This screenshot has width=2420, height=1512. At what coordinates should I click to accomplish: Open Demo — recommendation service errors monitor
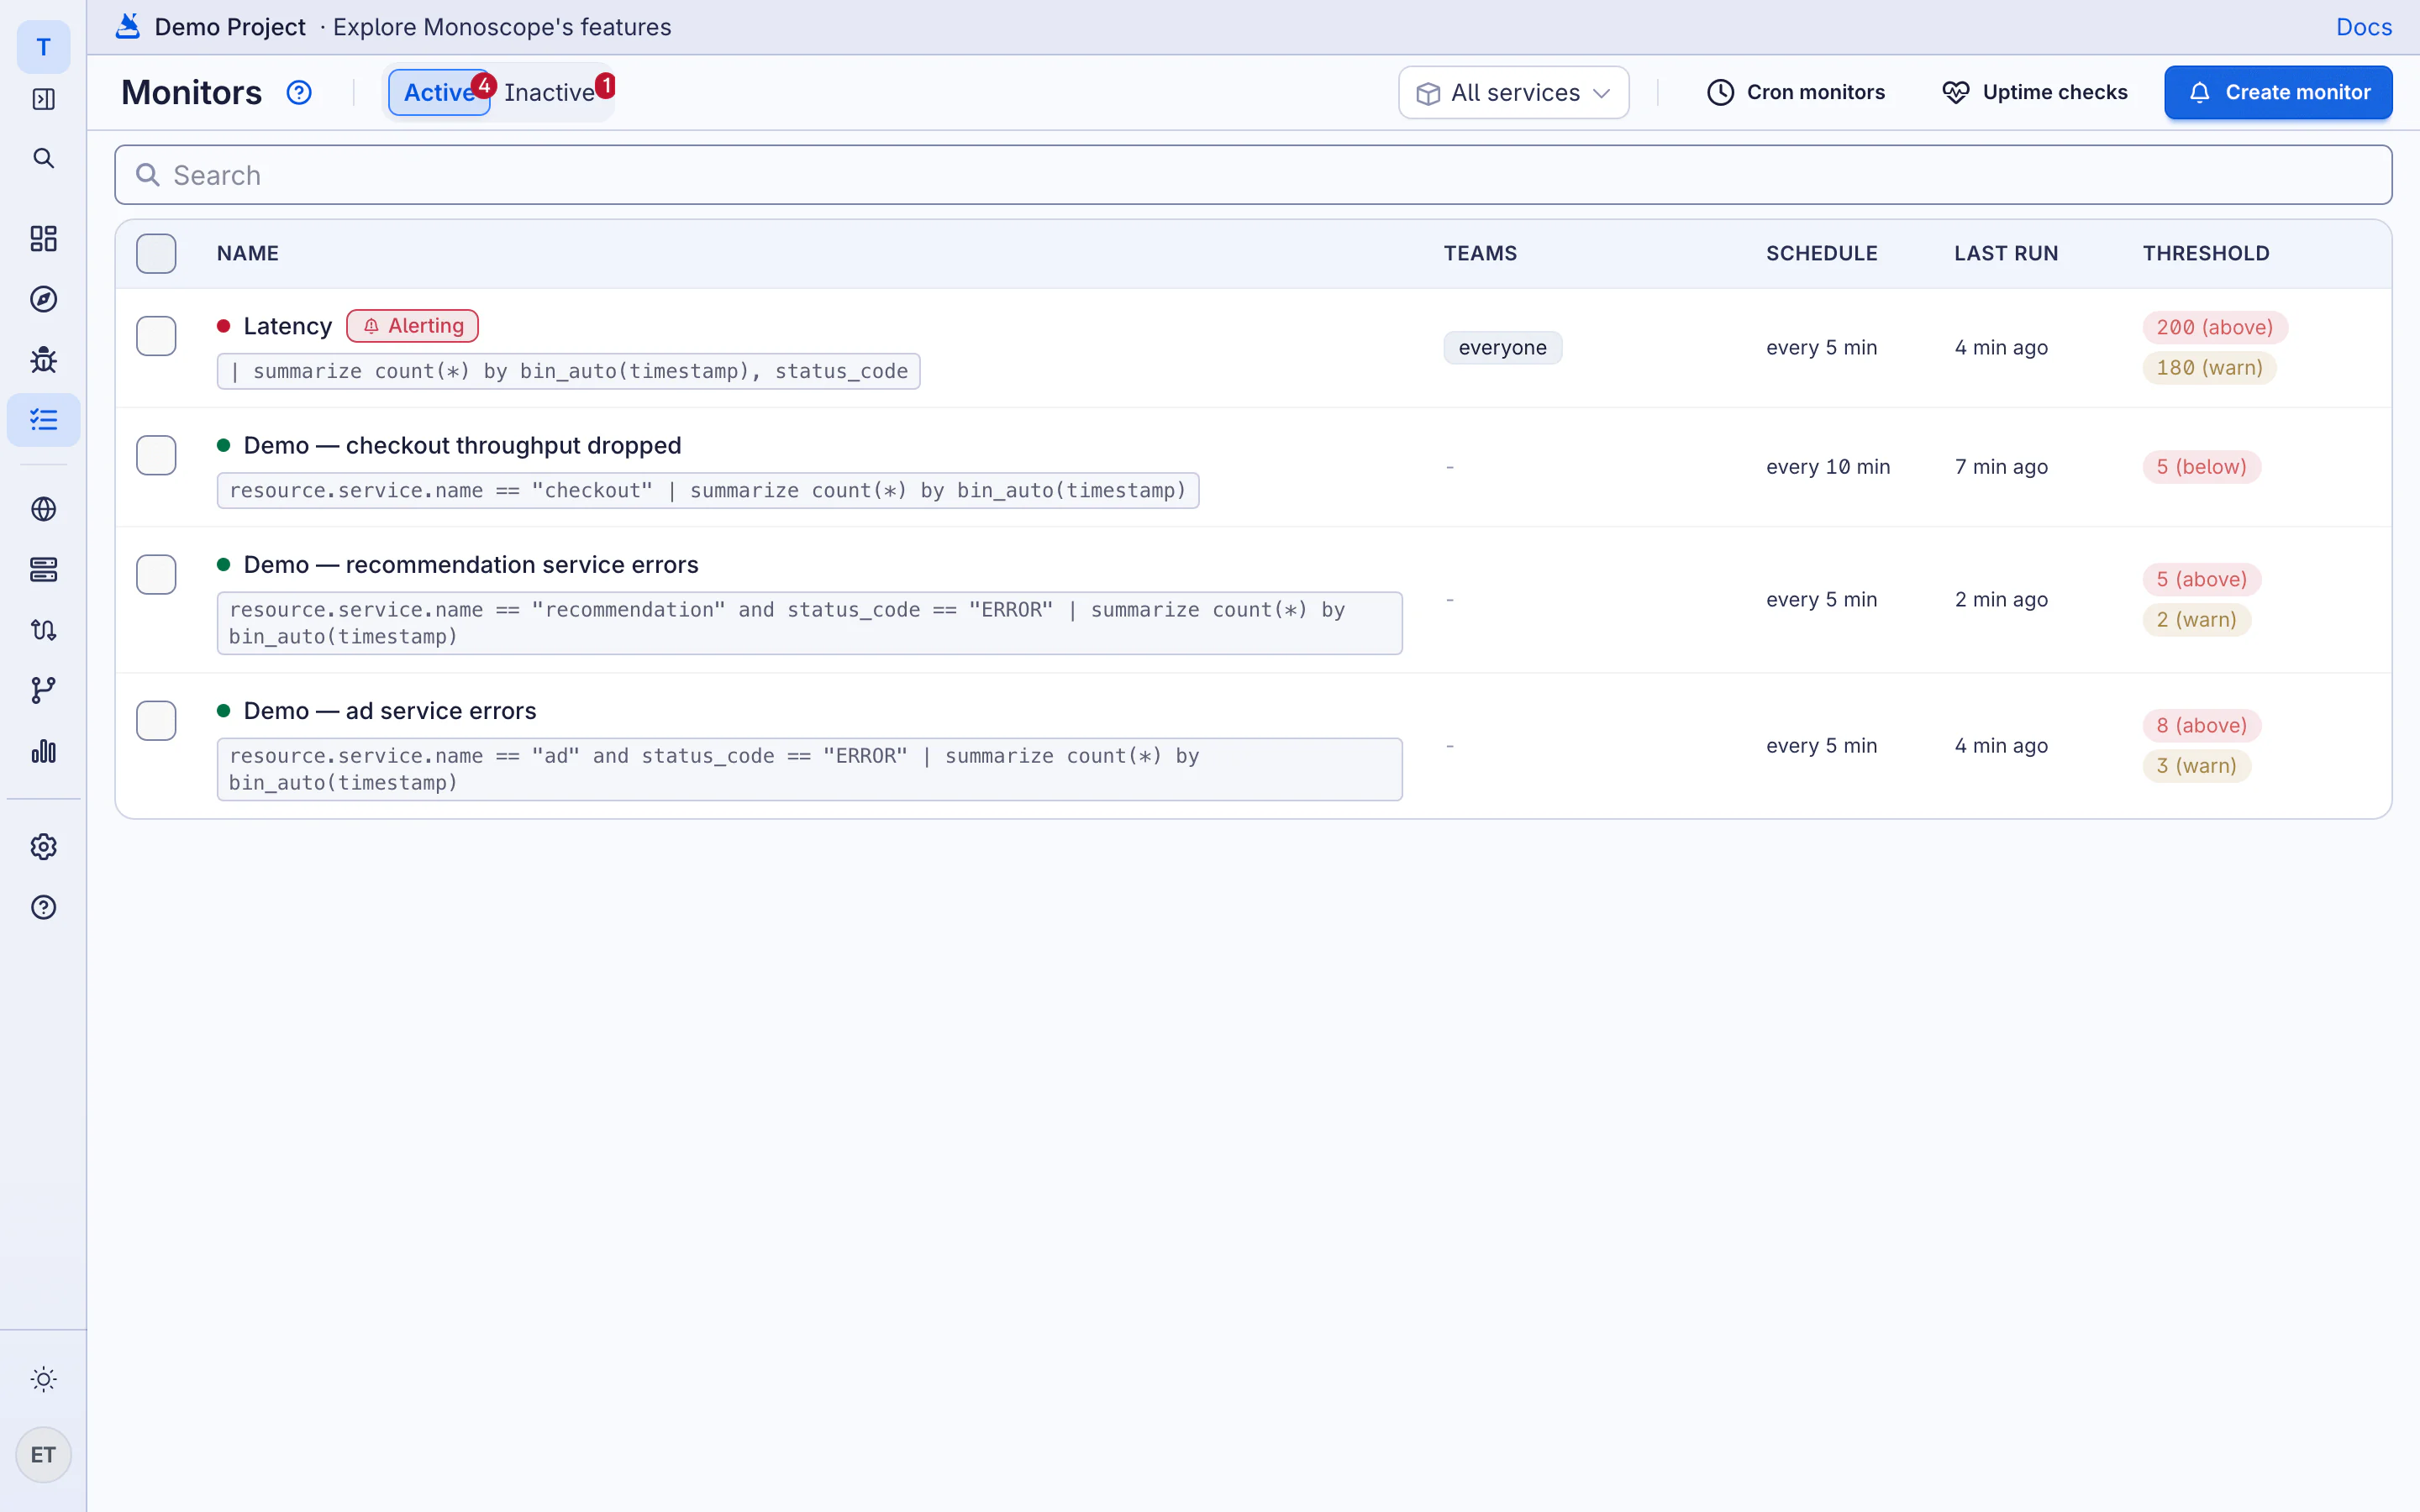click(x=471, y=564)
